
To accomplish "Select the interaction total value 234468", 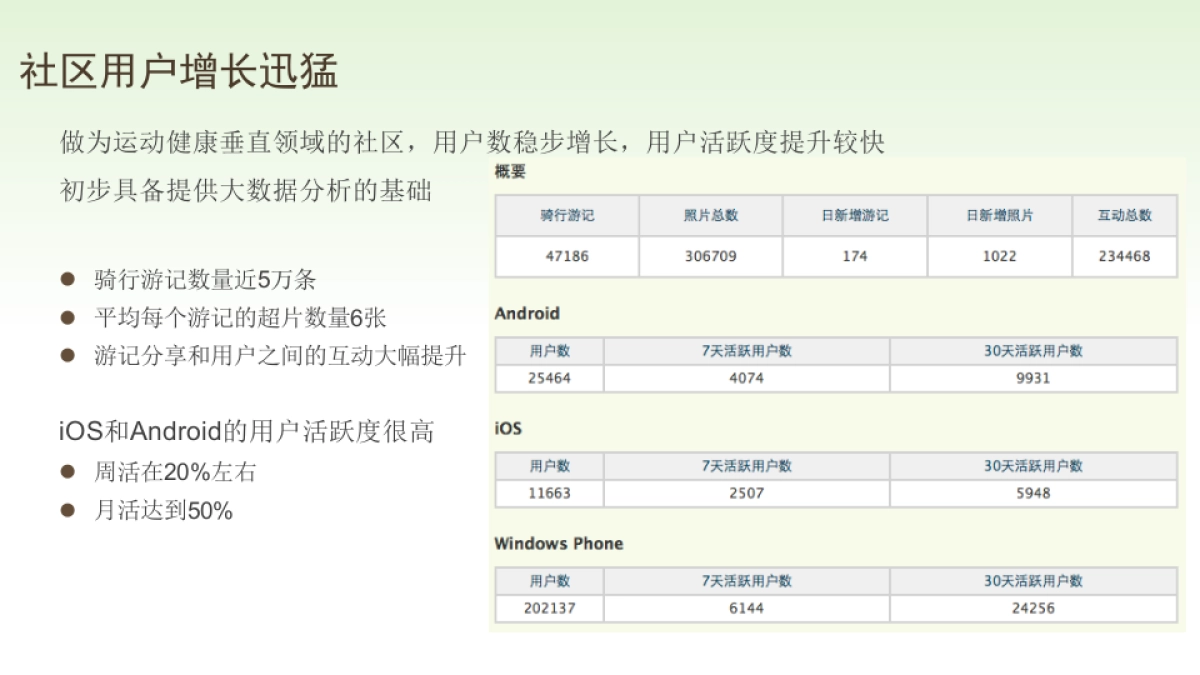I will (x=1124, y=256).
